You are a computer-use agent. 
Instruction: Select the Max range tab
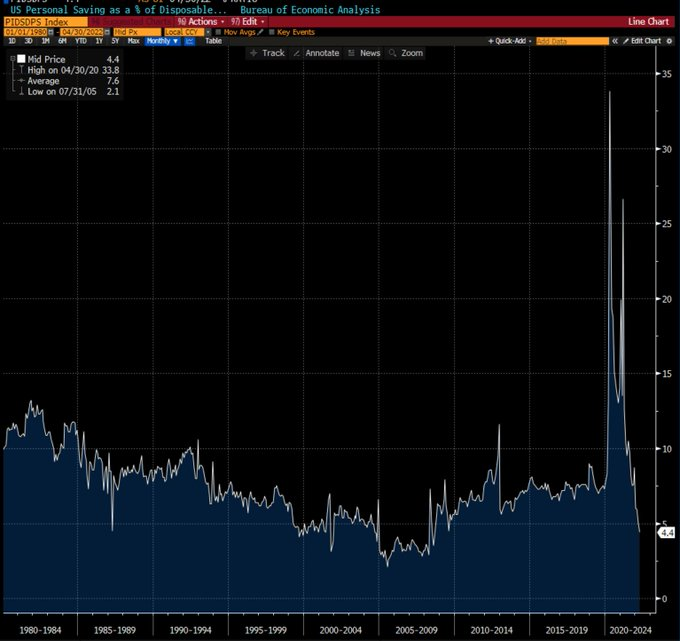(x=134, y=41)
